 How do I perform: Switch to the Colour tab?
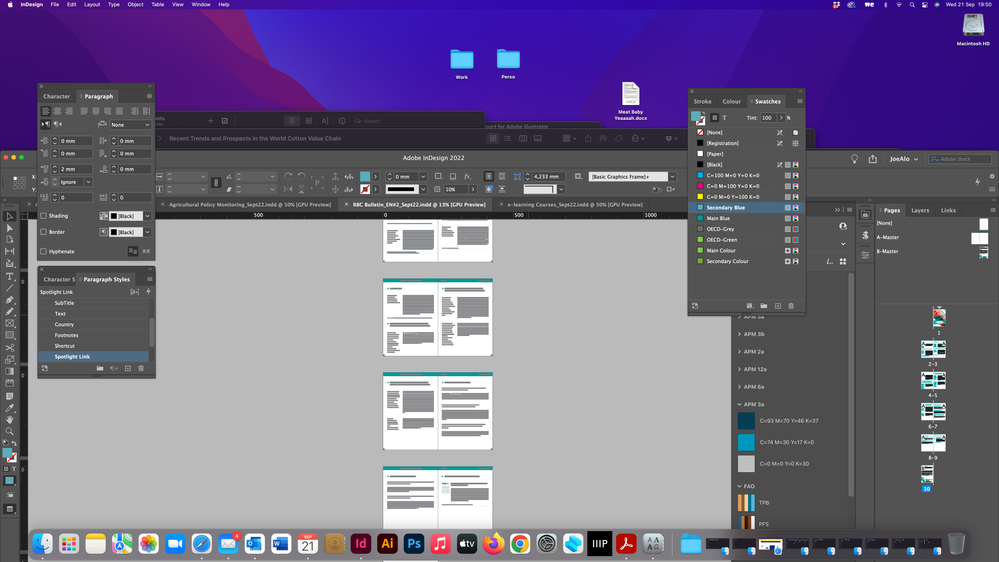tap(731, 101)
